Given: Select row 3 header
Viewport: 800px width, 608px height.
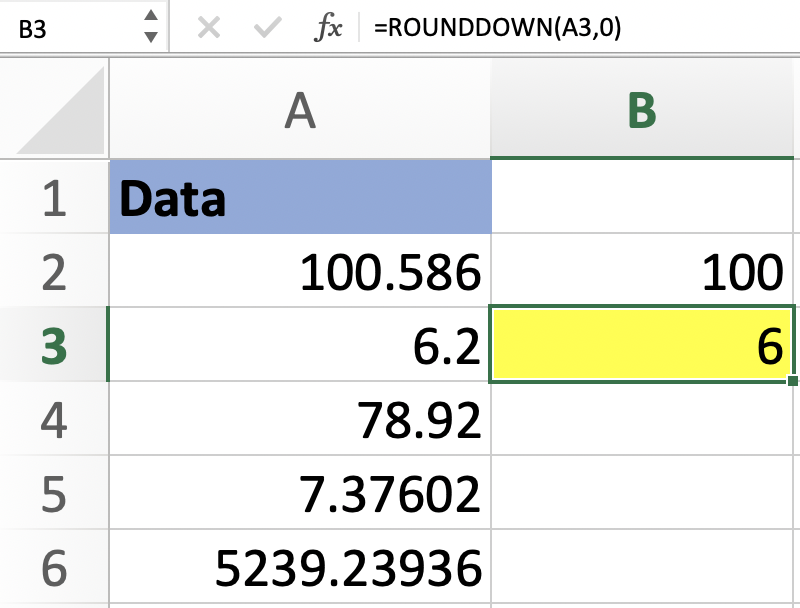Looking at the screenshot, I should pos(54,344).
